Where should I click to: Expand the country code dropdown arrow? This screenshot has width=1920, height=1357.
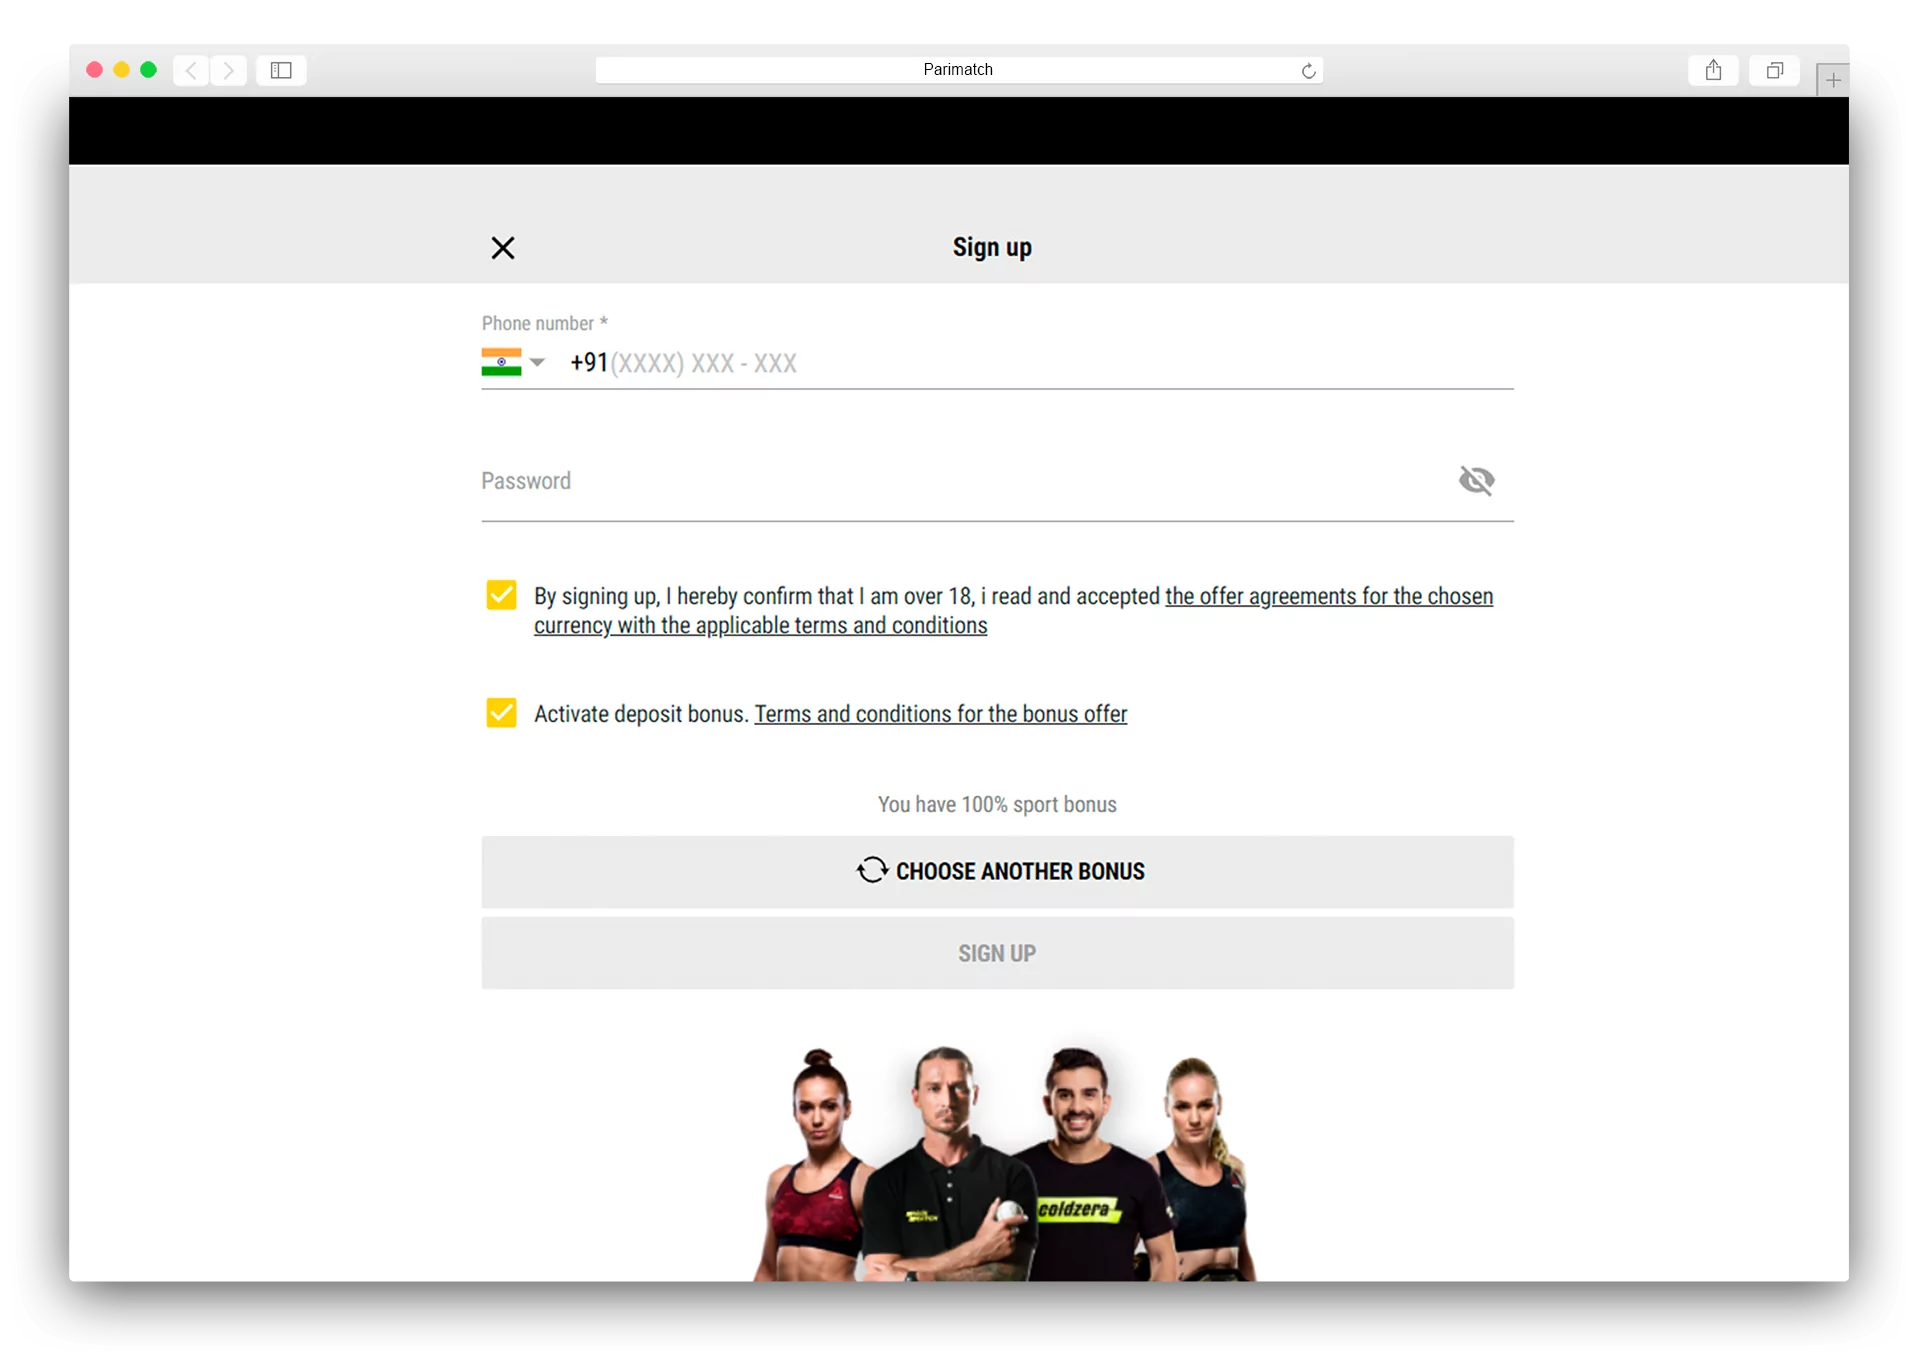tap(538, 362)
